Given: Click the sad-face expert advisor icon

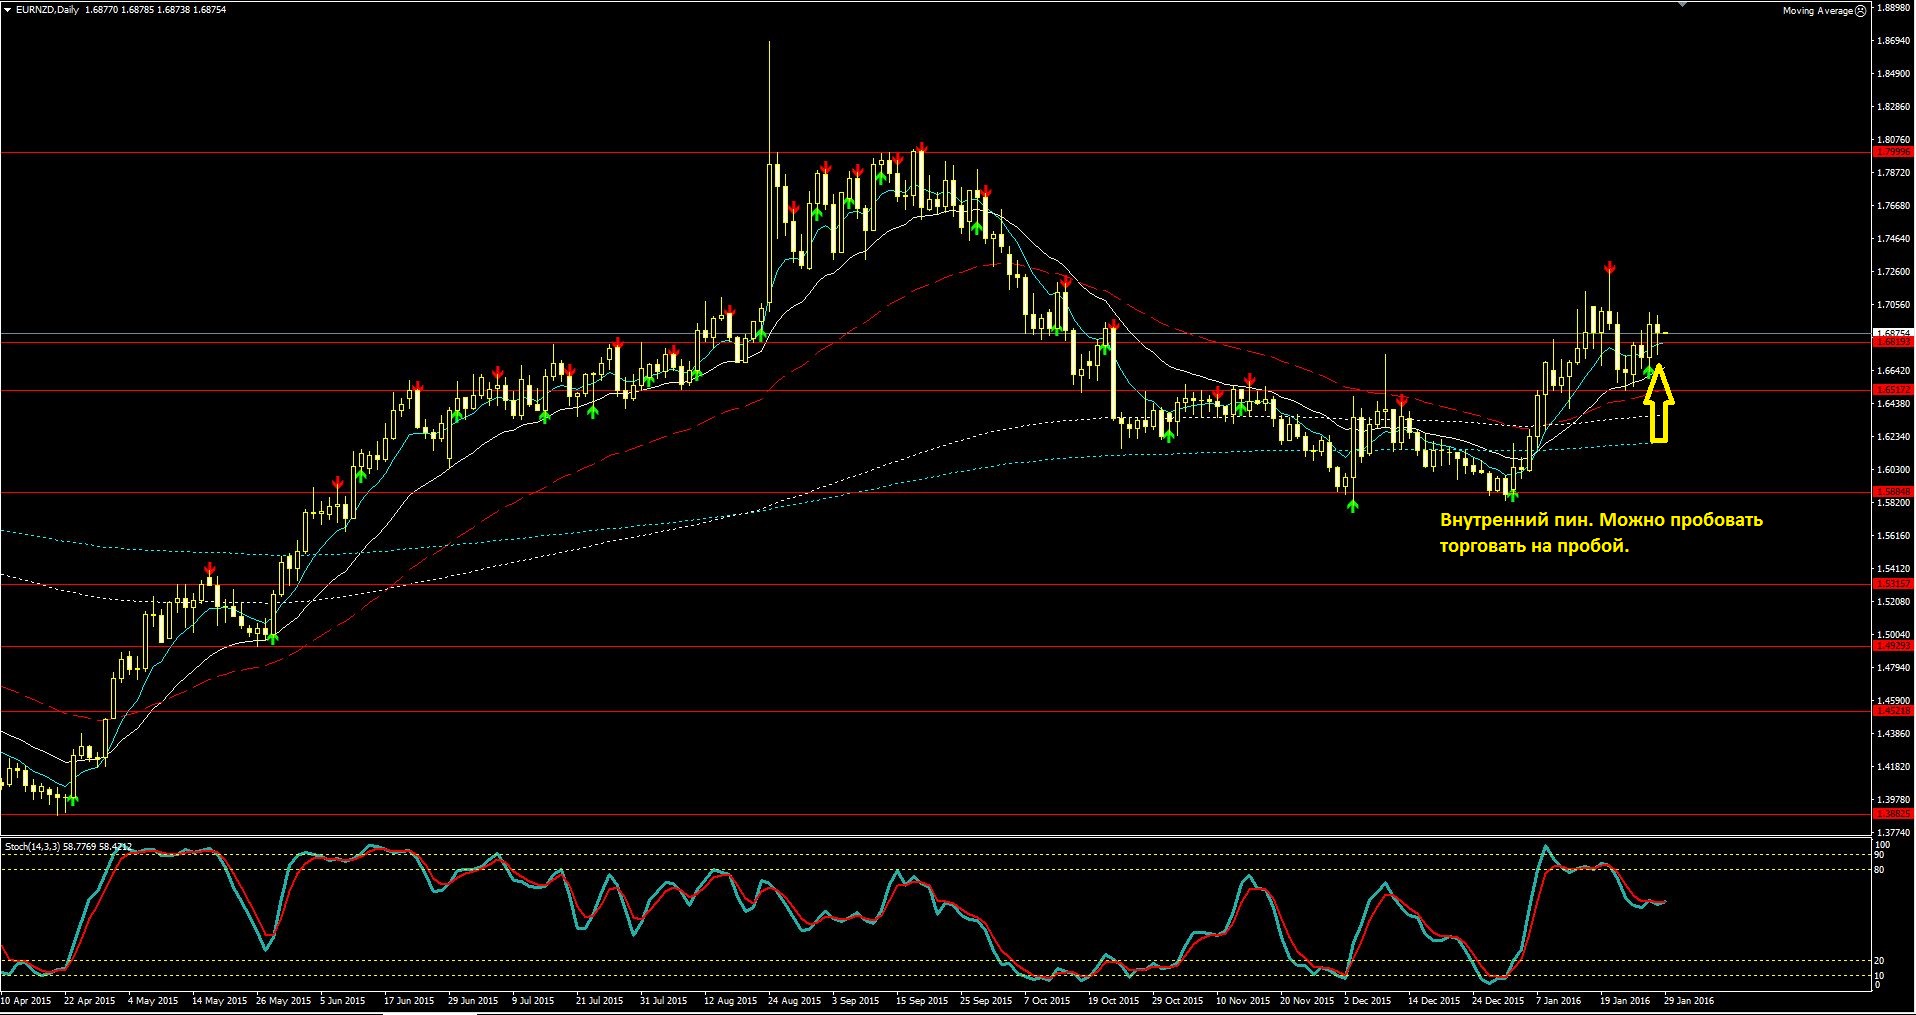Looking at the screenshot, I should [1861, 11].
